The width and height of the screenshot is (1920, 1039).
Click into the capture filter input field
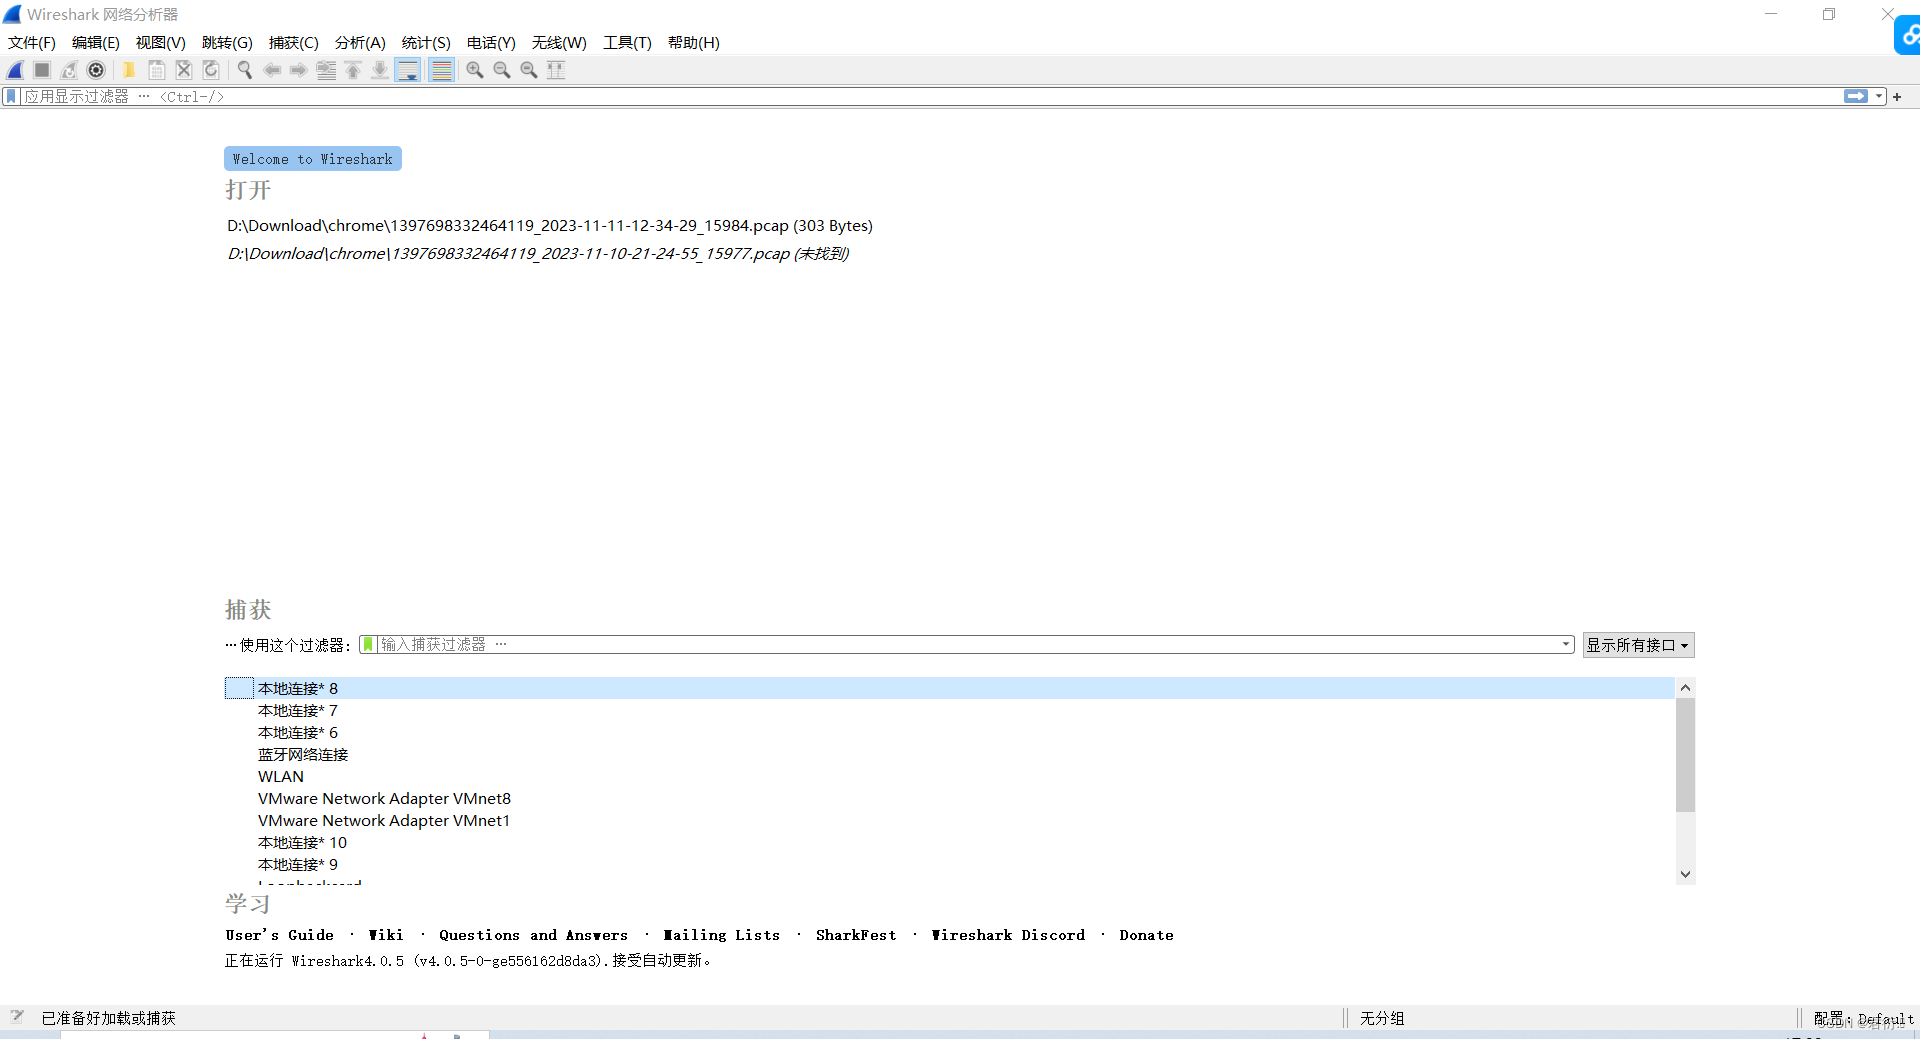[x=968, y=645]
